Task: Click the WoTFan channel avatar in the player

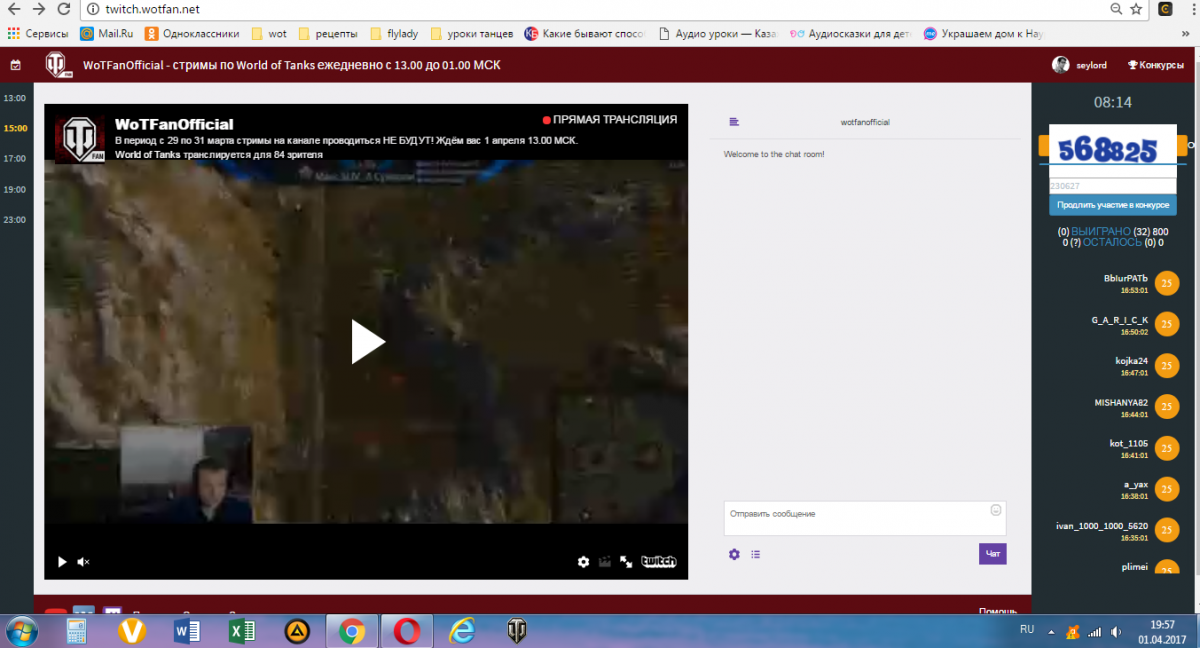Action: click(x=80, y=139)
